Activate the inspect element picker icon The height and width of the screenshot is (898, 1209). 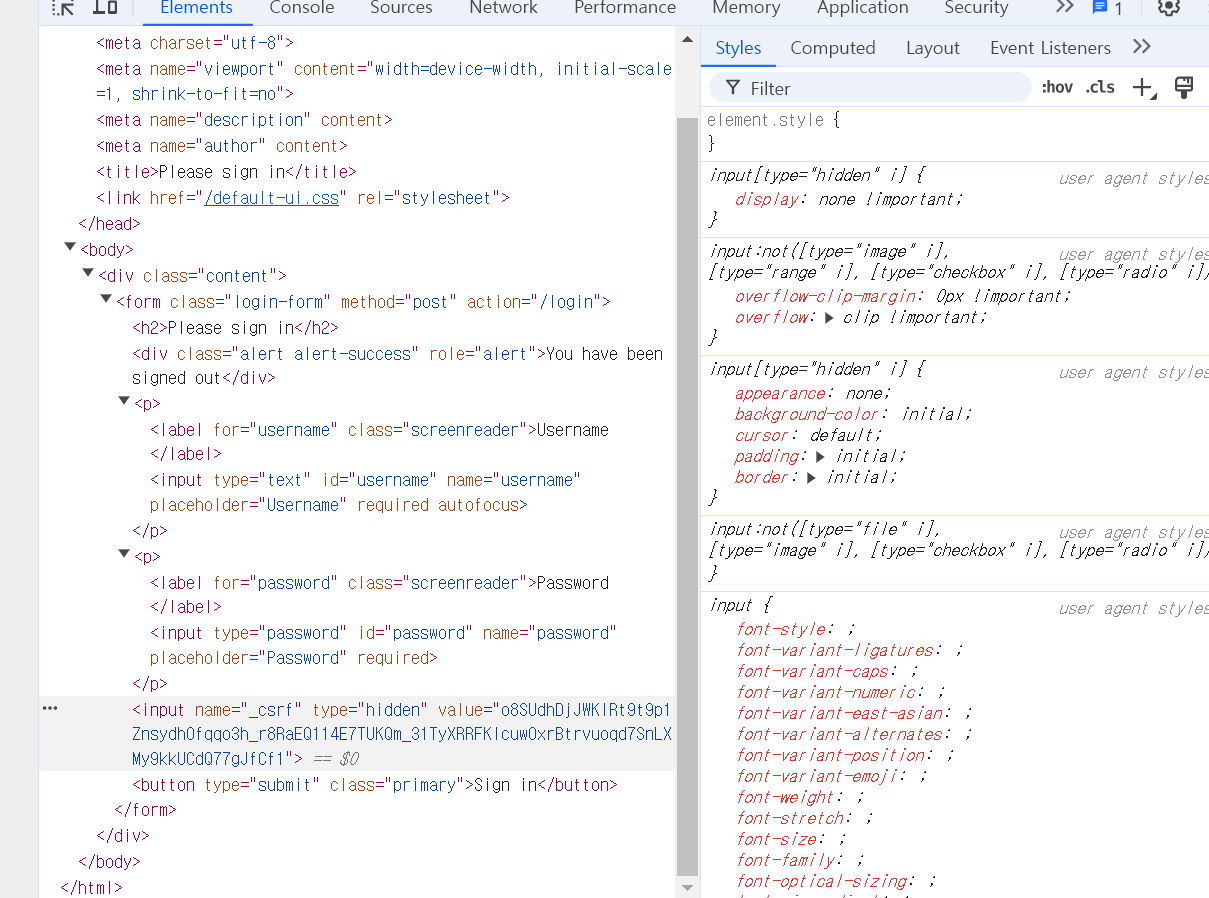coord(63,8)
